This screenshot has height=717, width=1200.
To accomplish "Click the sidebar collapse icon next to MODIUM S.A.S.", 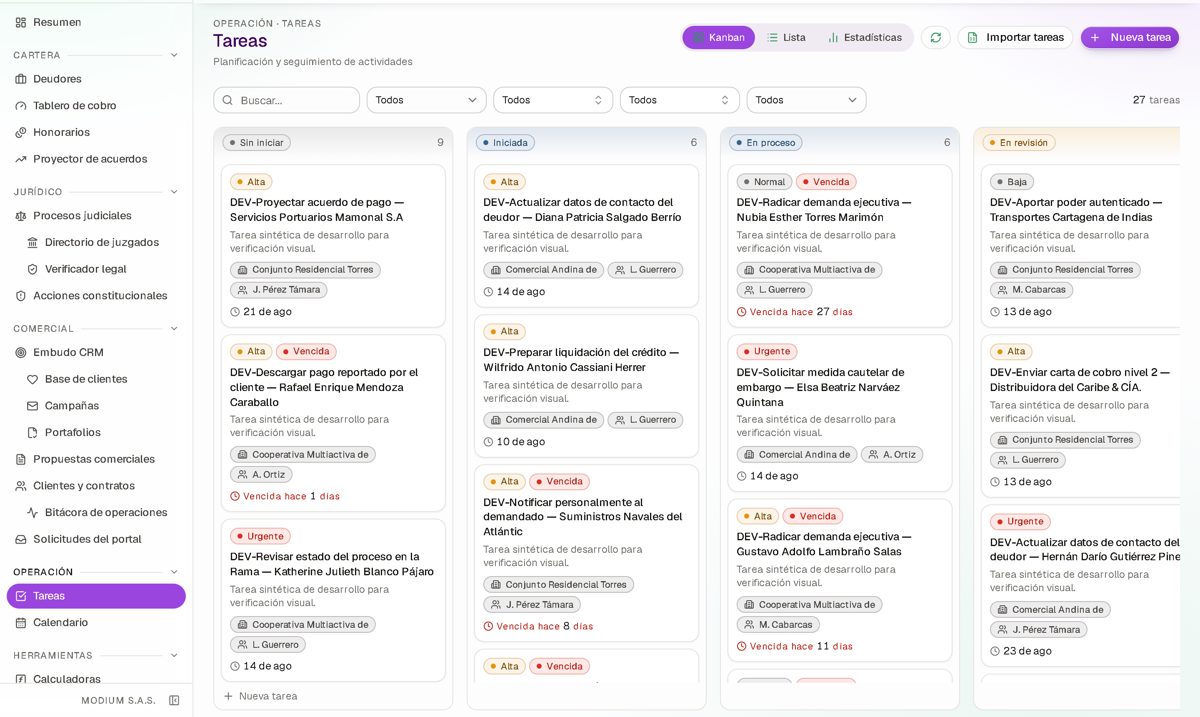I will [x=174, y=700].
